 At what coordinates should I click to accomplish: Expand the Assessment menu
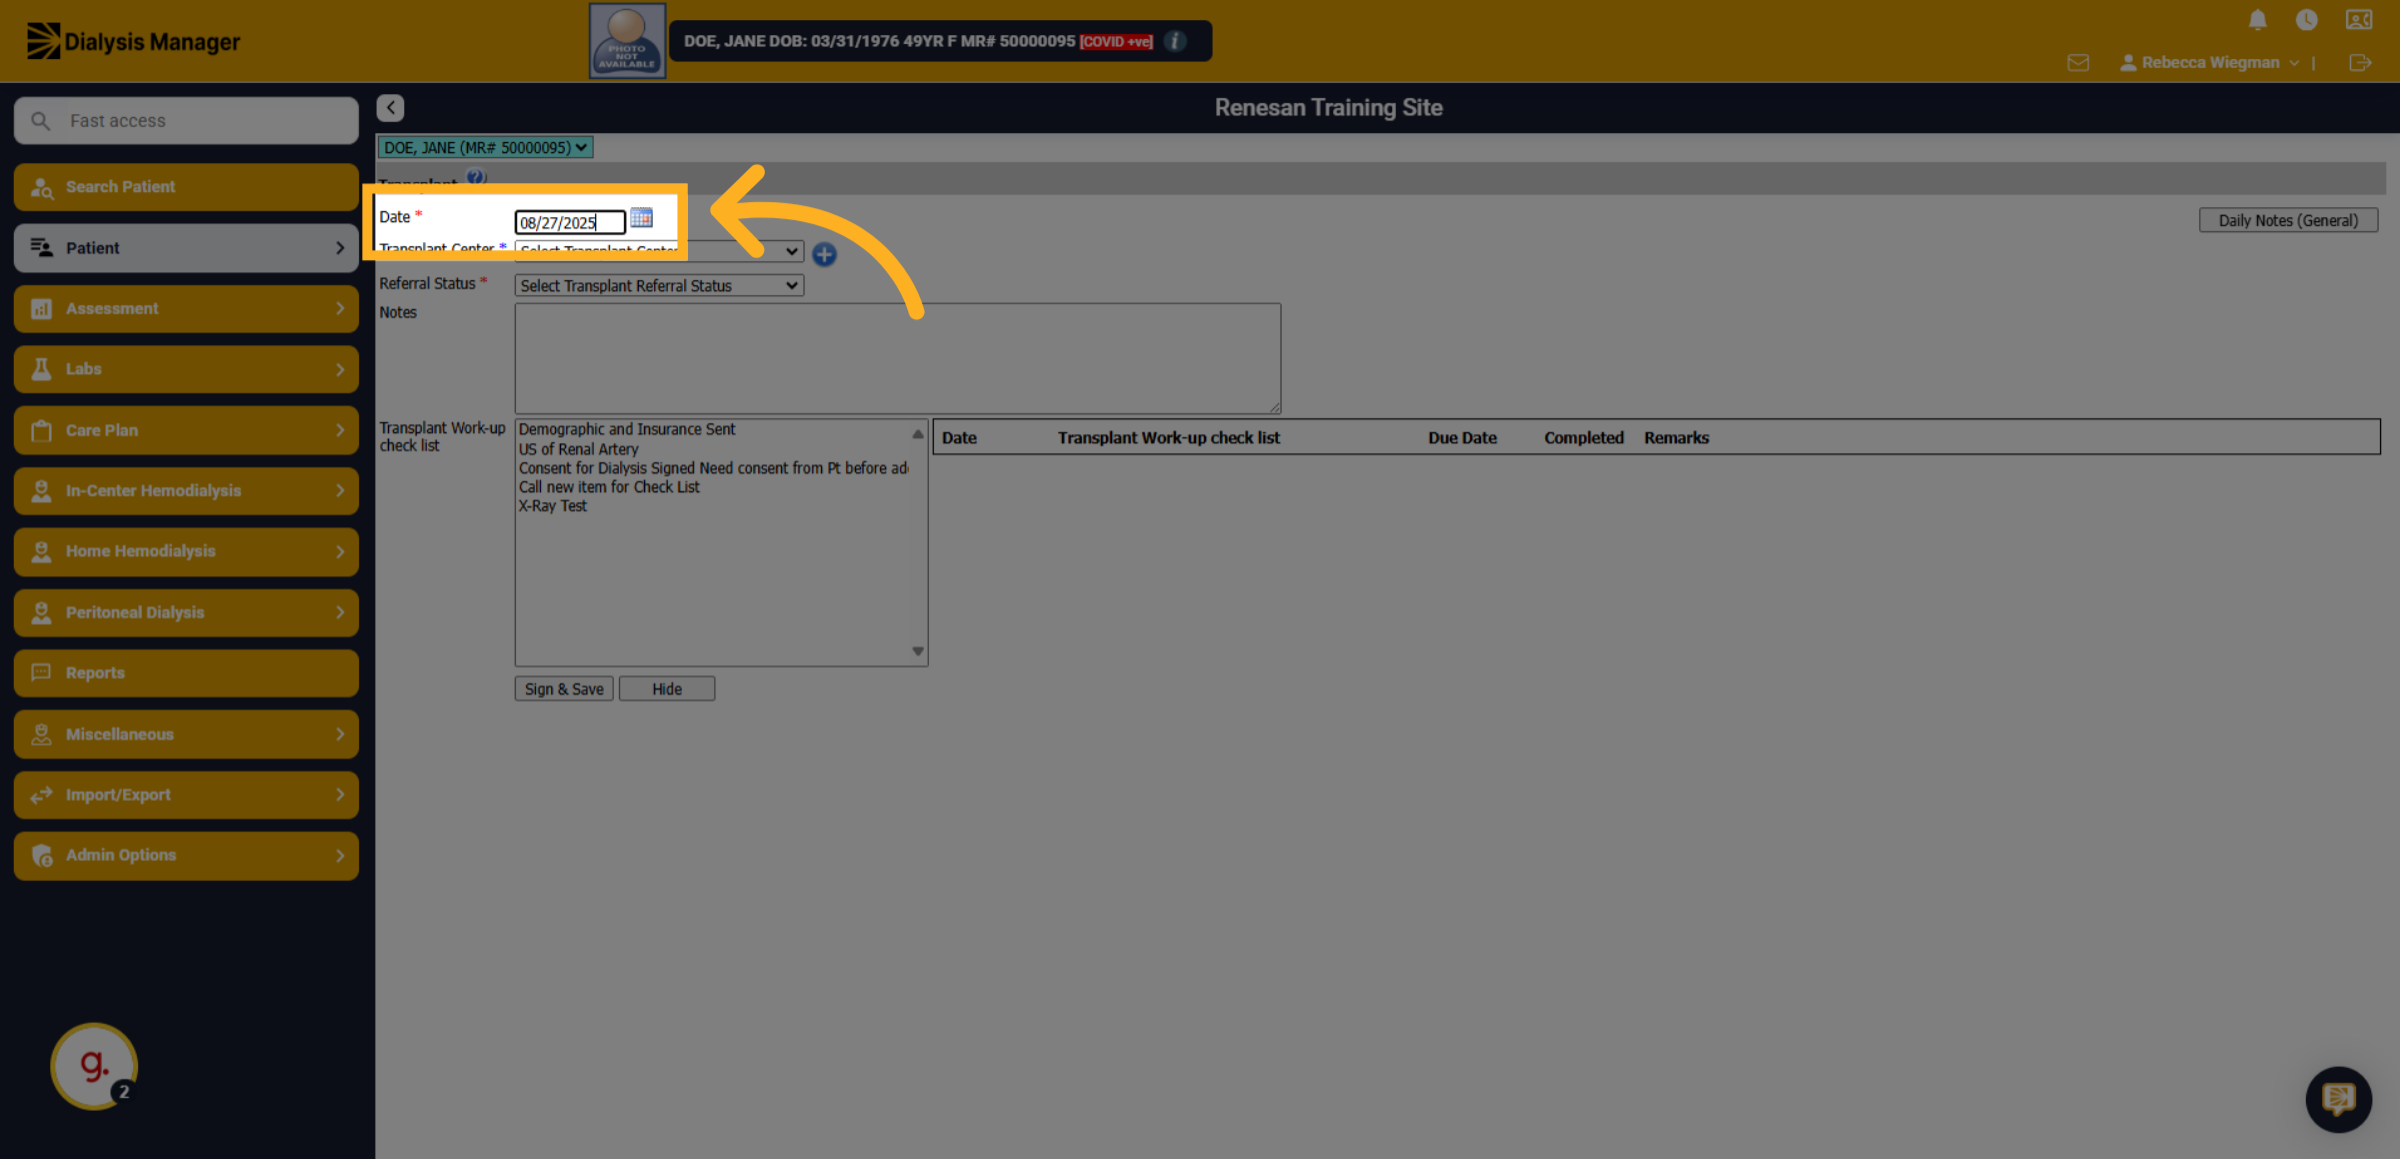186,309
